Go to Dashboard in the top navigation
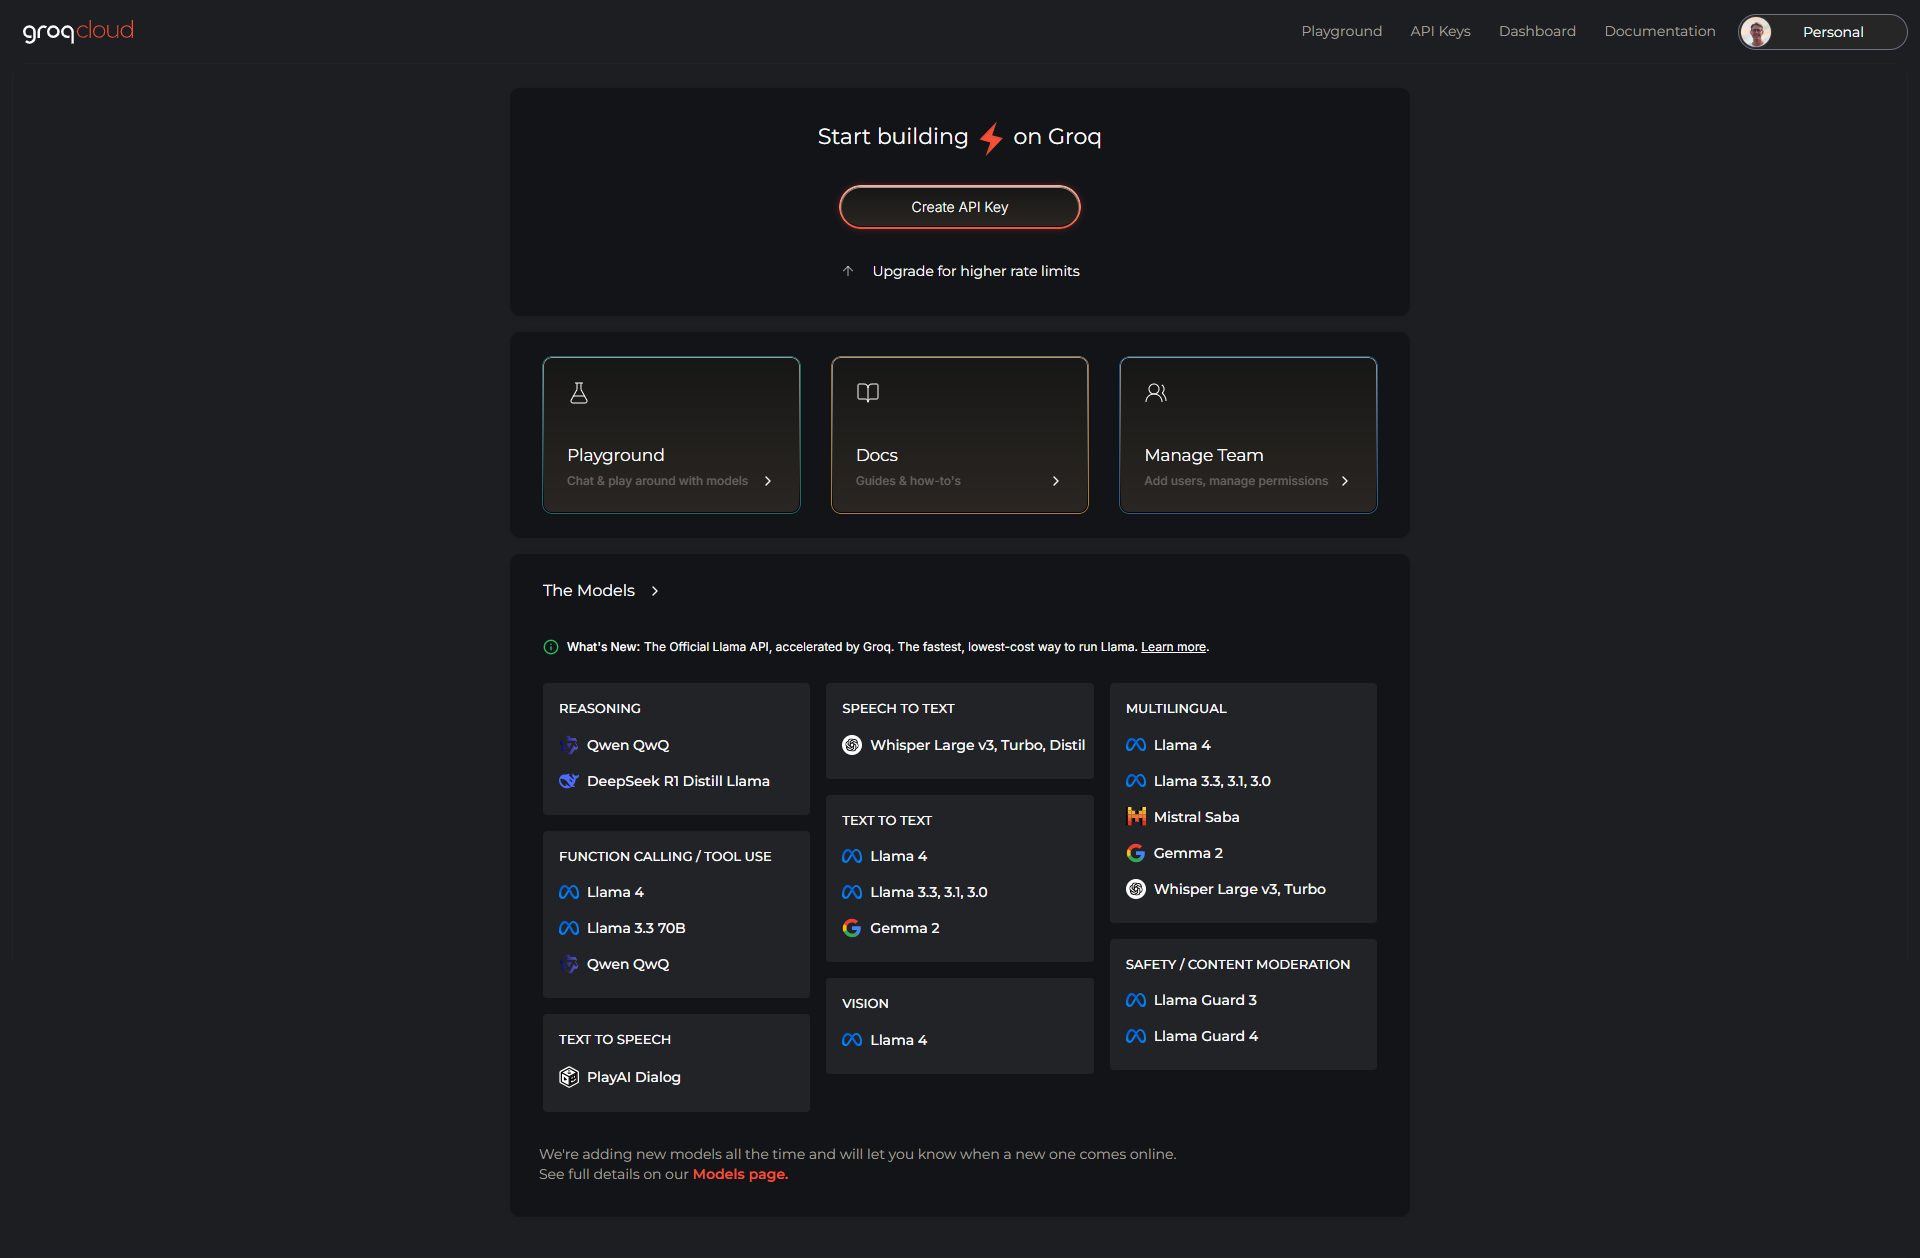Viewport: 1920px width, 1258px height. 1537,31
